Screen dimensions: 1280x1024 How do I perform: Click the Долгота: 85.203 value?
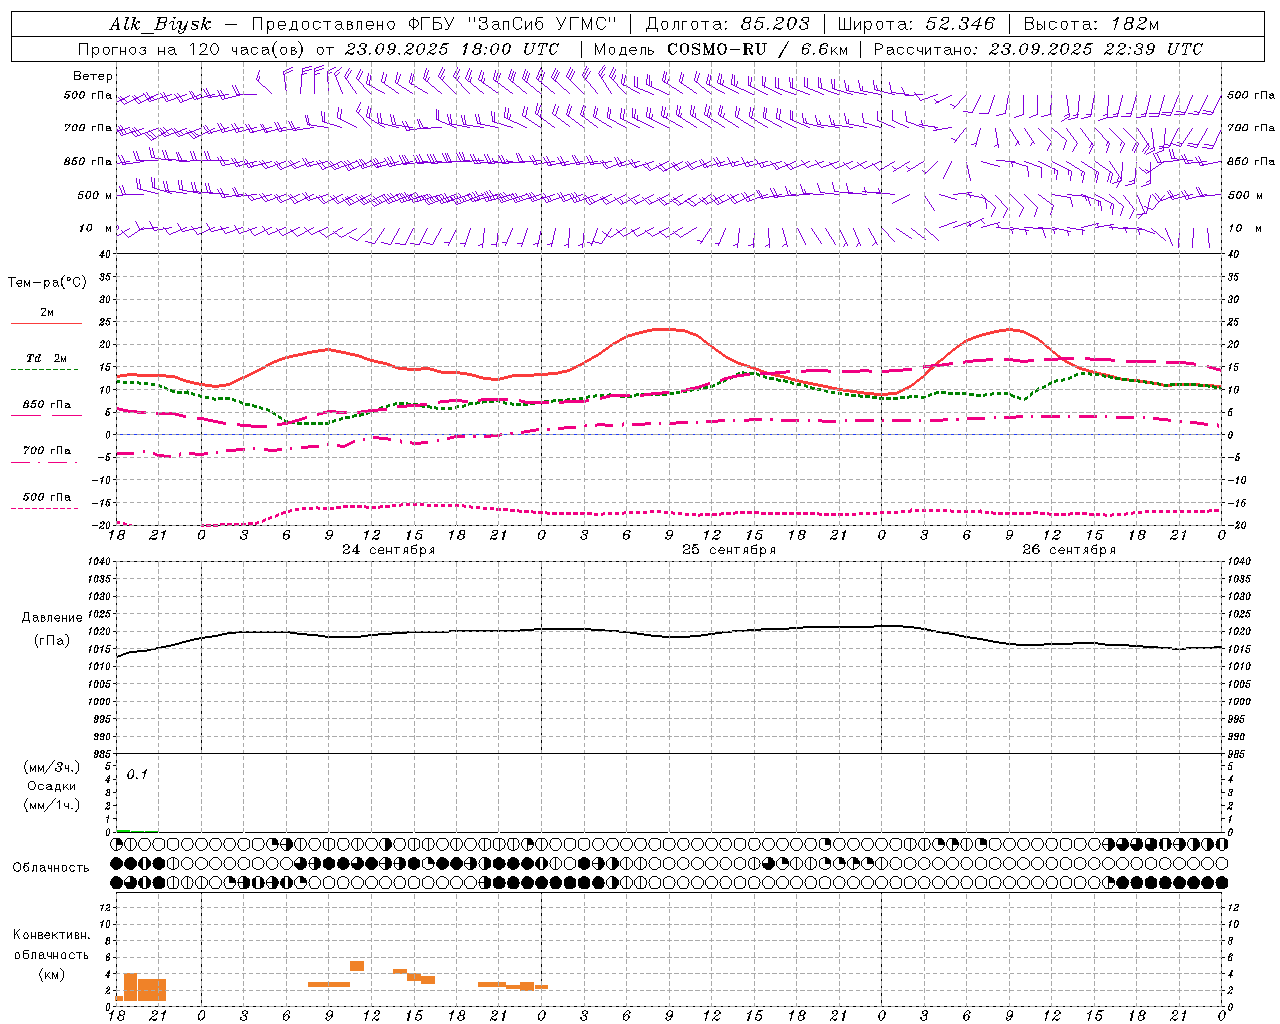(727, 24)
